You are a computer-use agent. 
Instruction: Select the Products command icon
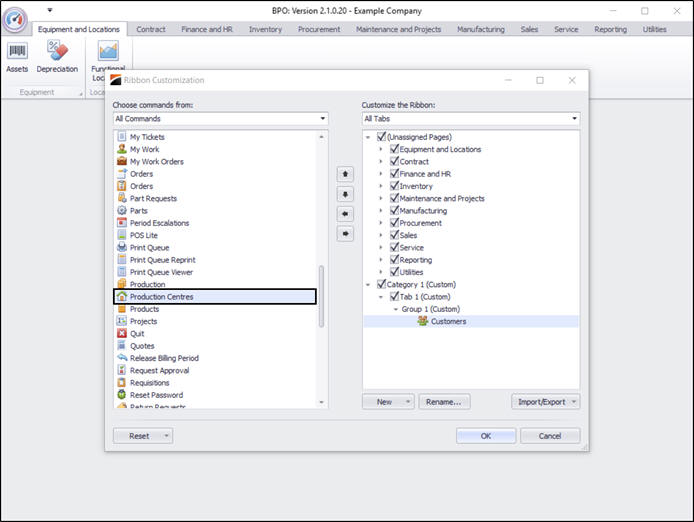point(122,309)
